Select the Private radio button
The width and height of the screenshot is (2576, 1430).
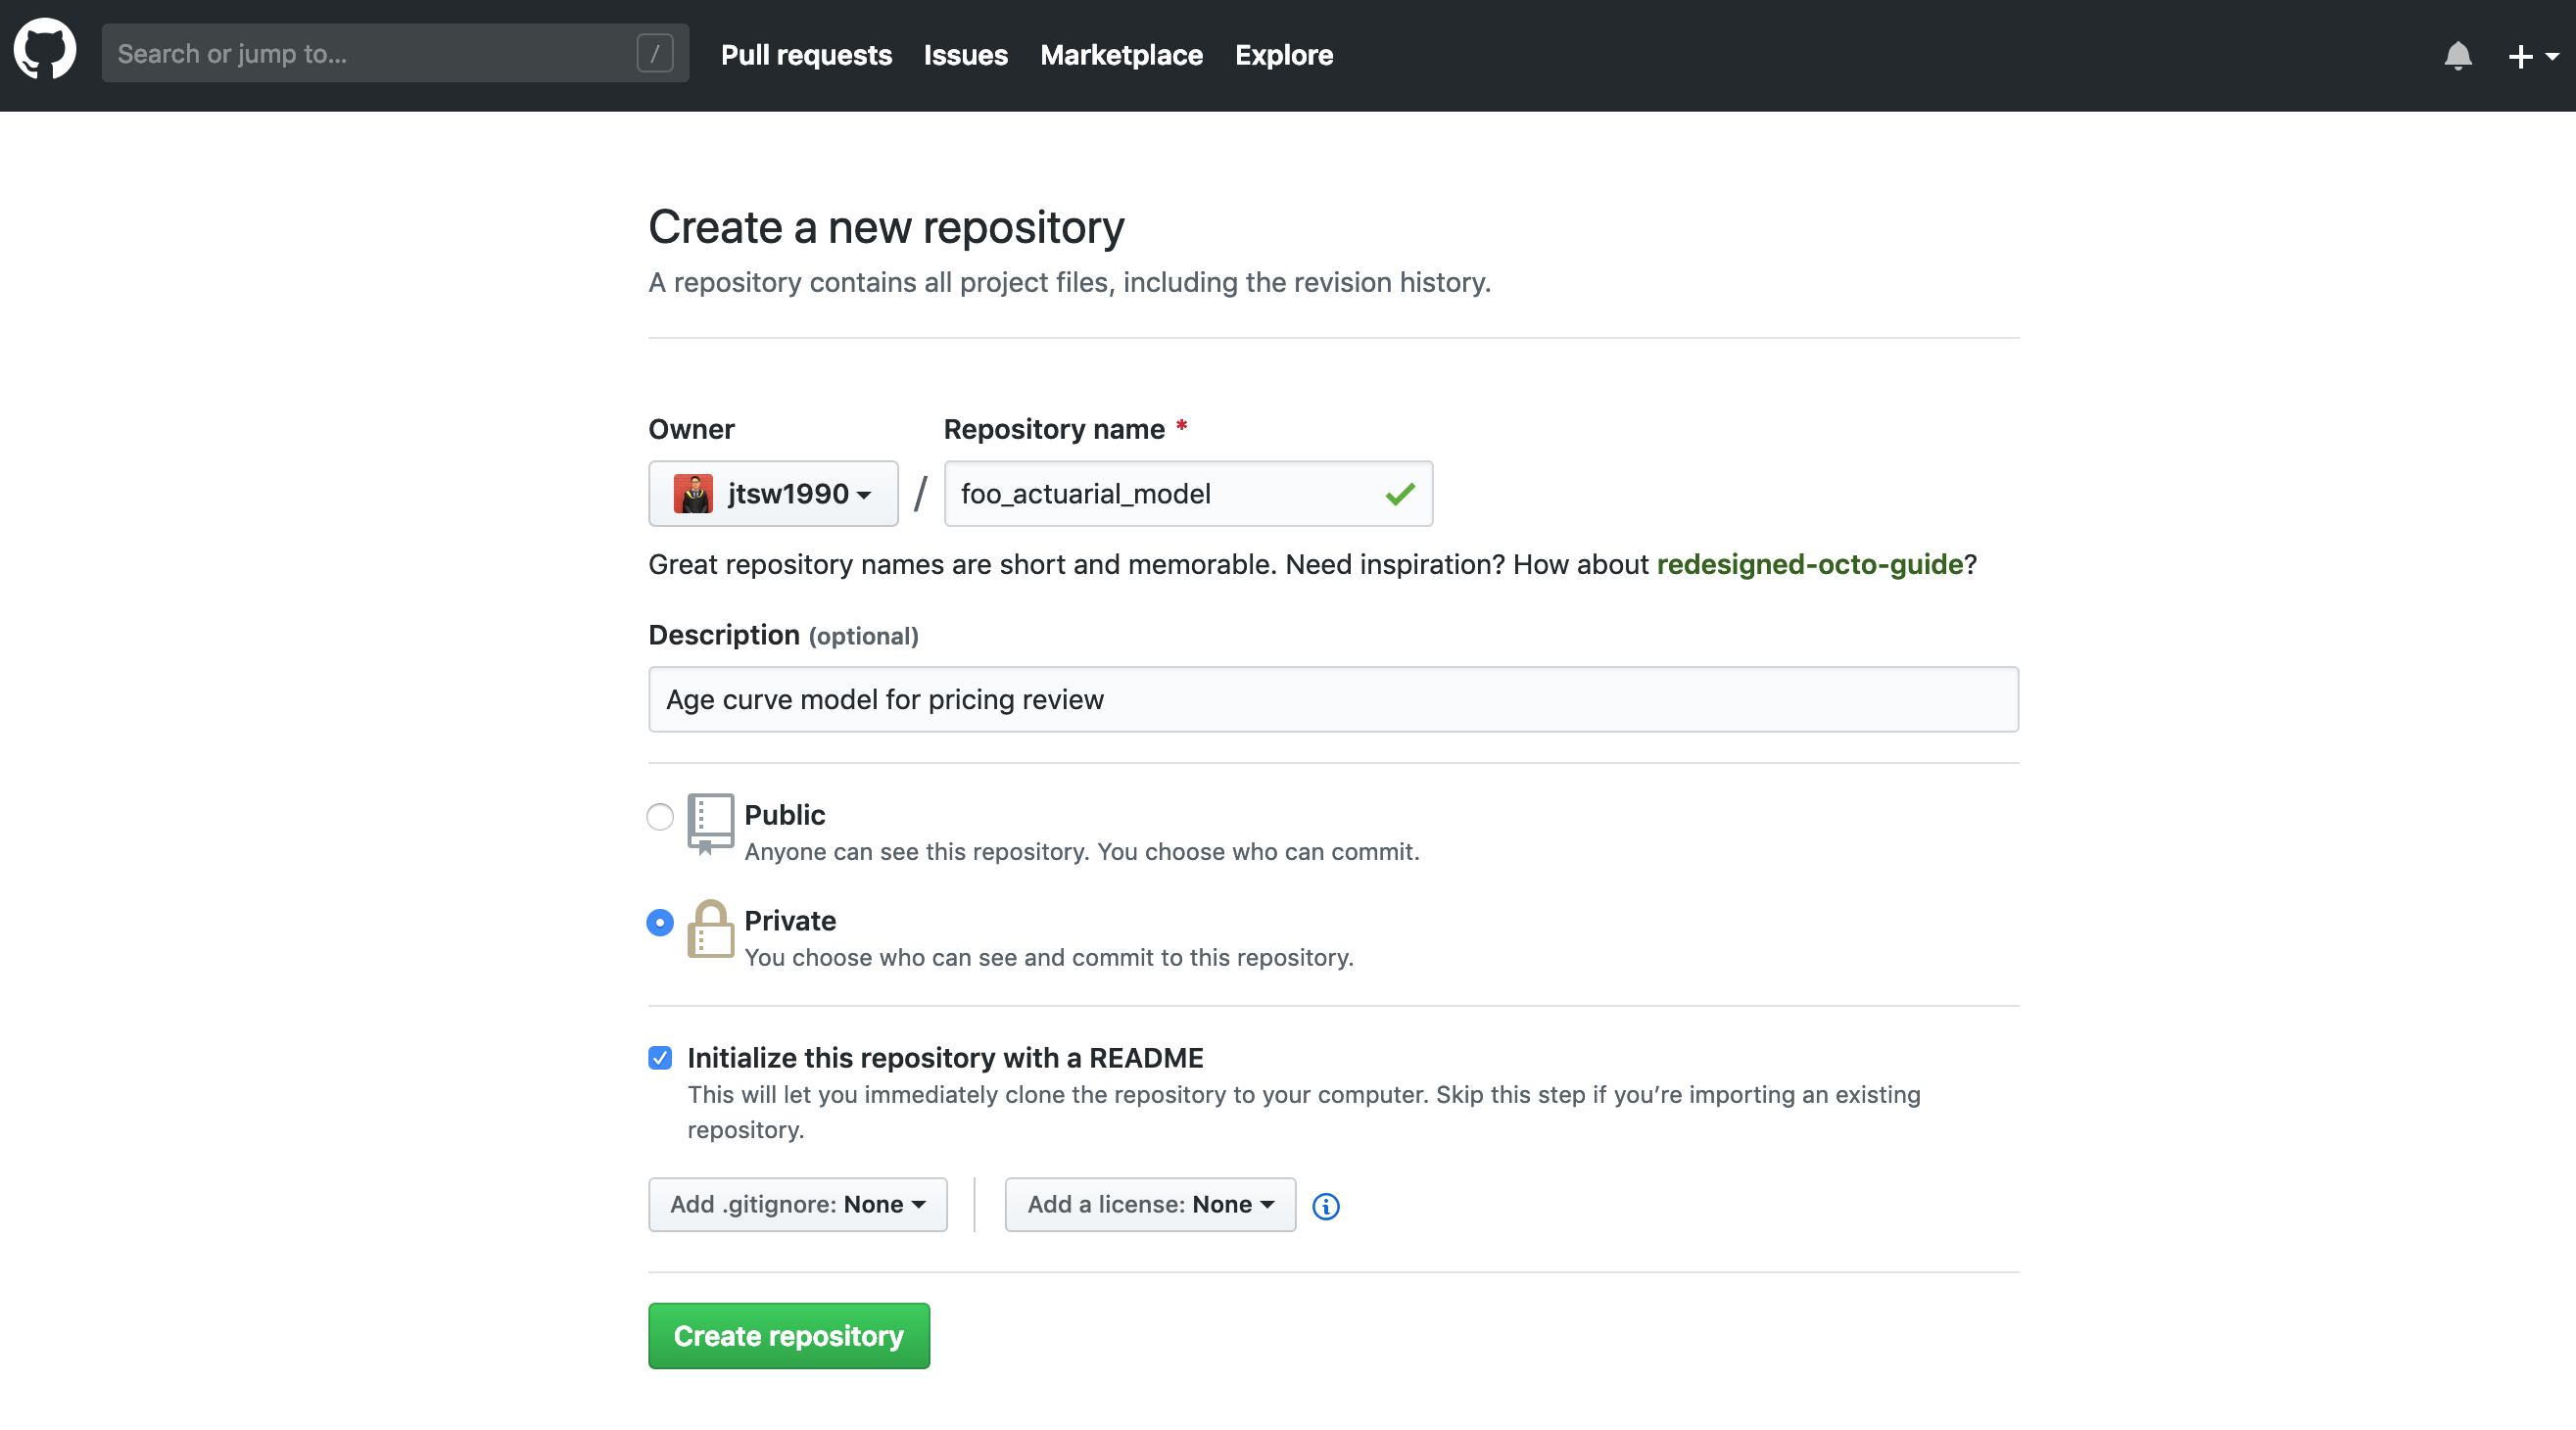(x=660, y=921)
